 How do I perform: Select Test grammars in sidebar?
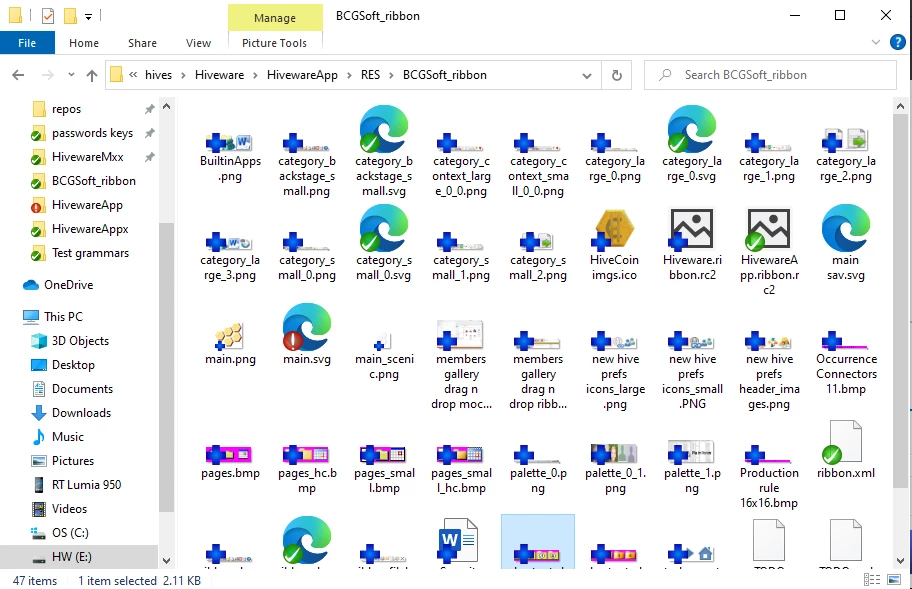(90, 253)
